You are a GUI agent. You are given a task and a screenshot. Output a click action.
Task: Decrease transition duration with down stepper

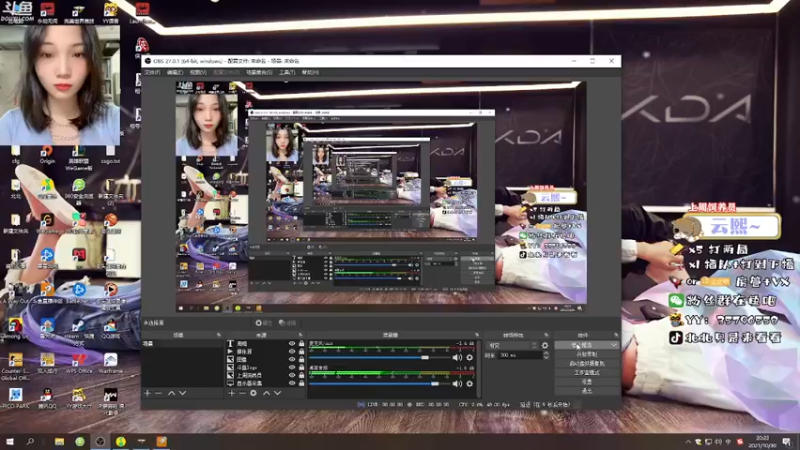click(x=545, y=357)
